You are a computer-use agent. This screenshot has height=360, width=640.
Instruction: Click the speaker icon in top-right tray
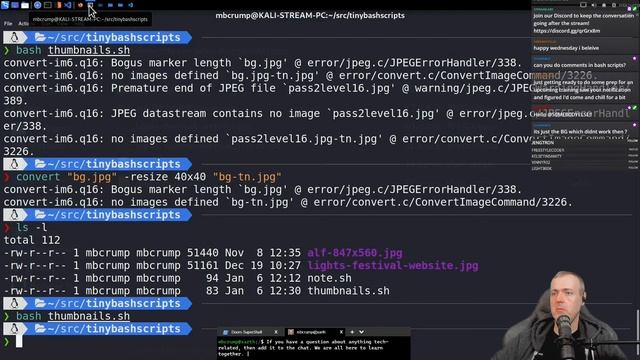593,5
